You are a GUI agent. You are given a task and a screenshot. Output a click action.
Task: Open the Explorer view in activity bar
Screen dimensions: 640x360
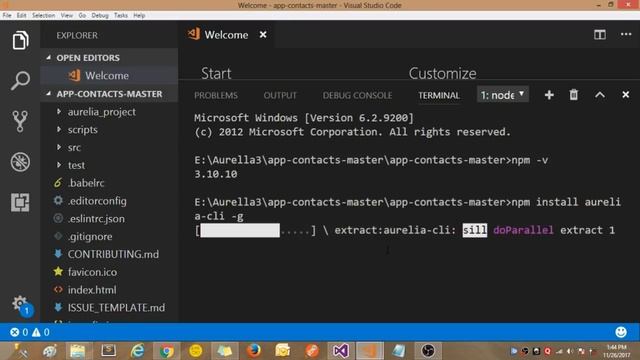tap(20, 40)
